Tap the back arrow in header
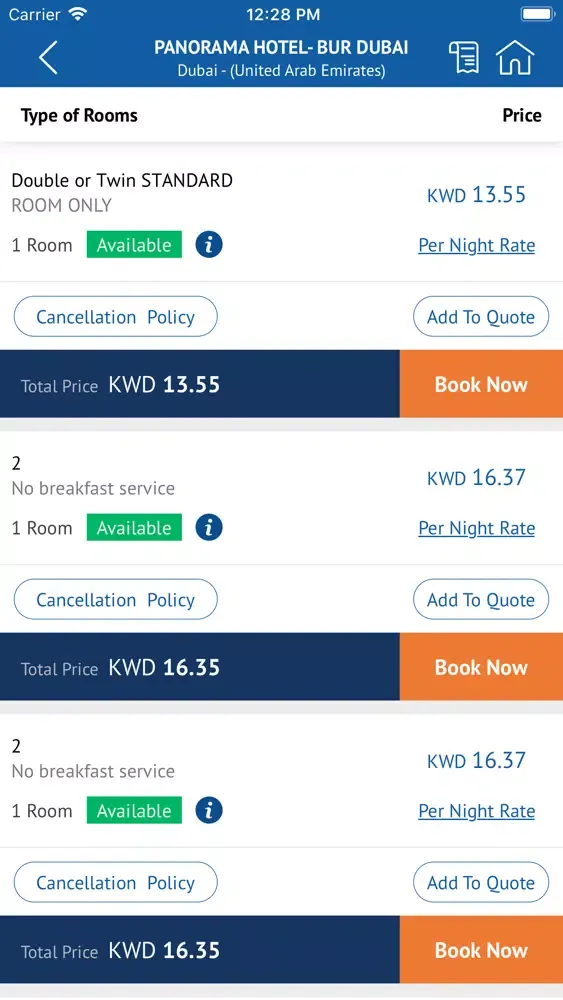The height and width of the screenshot is (1000, 563). 48,57
